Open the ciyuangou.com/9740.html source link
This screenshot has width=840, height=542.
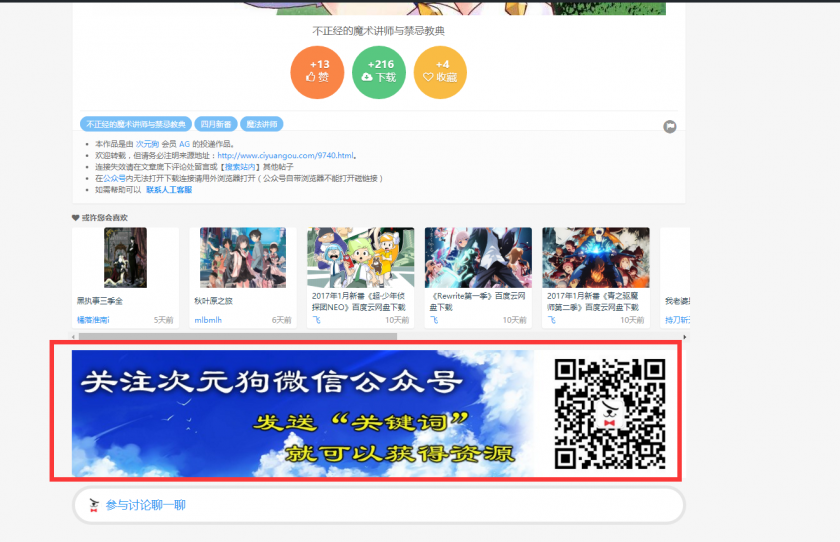[286, 155]
